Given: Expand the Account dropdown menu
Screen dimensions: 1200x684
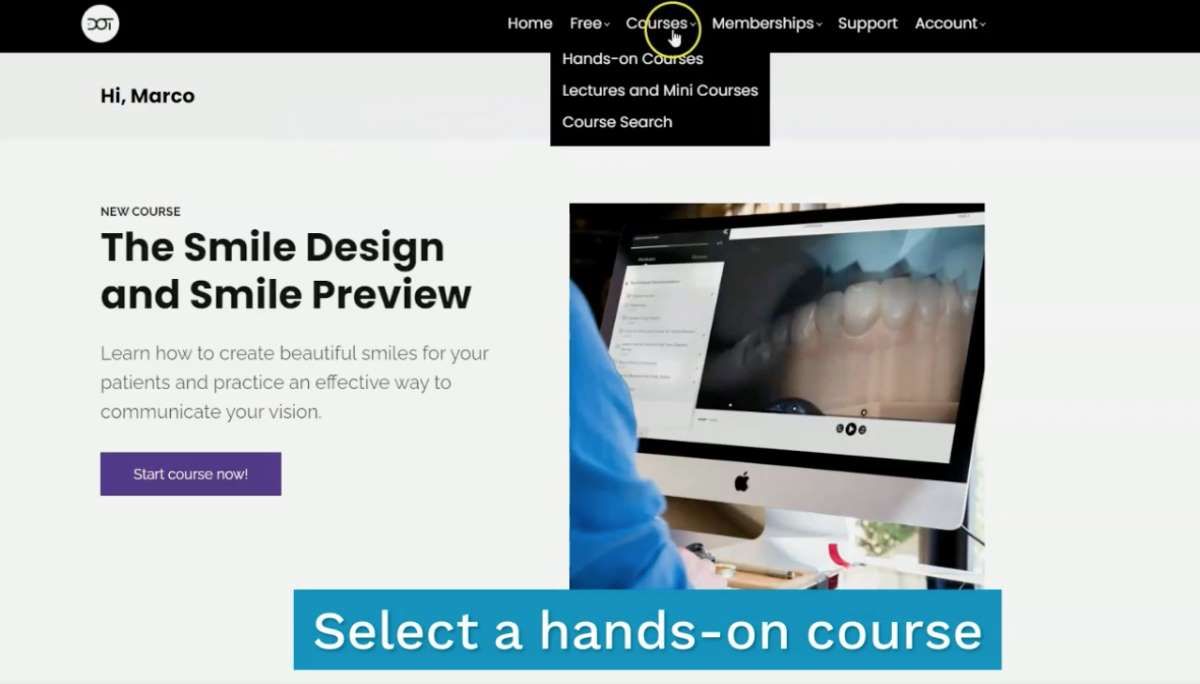Looking at the screenshot, I should [x=950, y=23].
